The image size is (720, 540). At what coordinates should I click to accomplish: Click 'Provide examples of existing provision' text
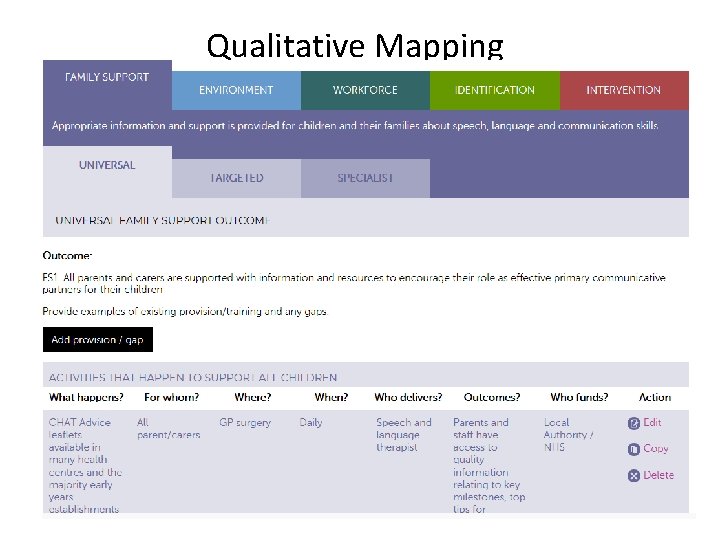[x=185, y=312]
